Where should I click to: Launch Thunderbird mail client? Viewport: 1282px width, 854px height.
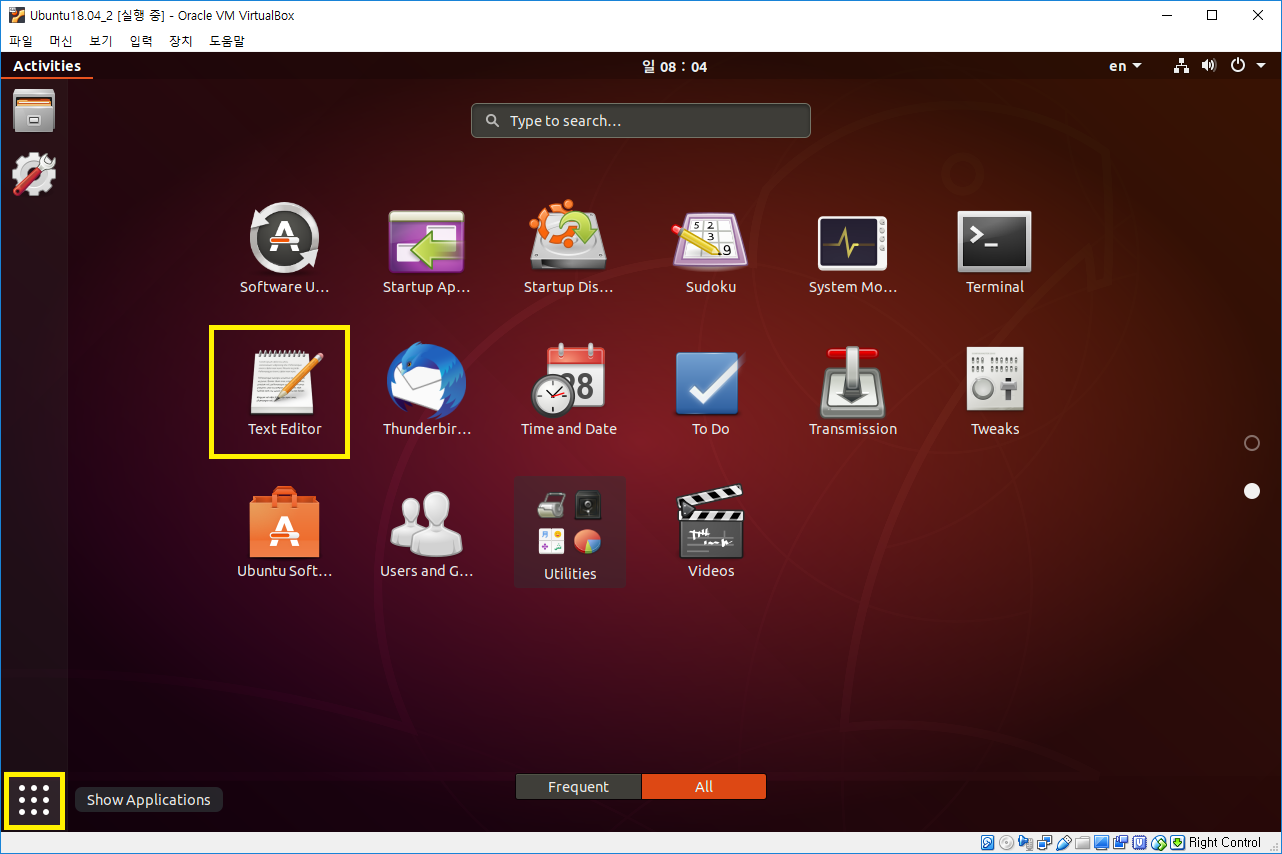[426, 391]
